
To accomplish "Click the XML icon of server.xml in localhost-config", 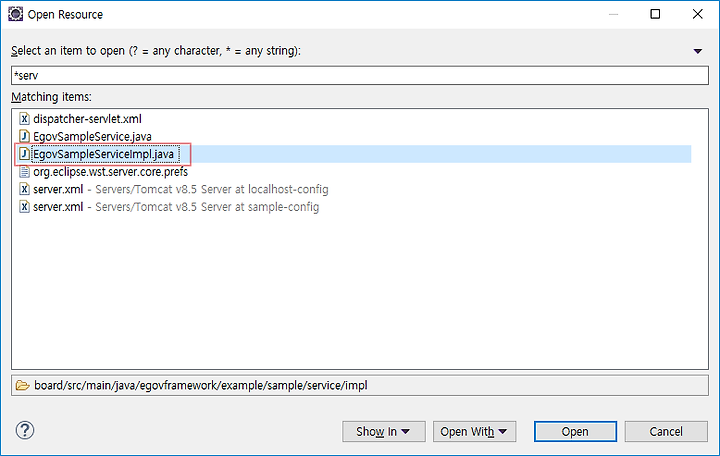I will pos(24,189).
